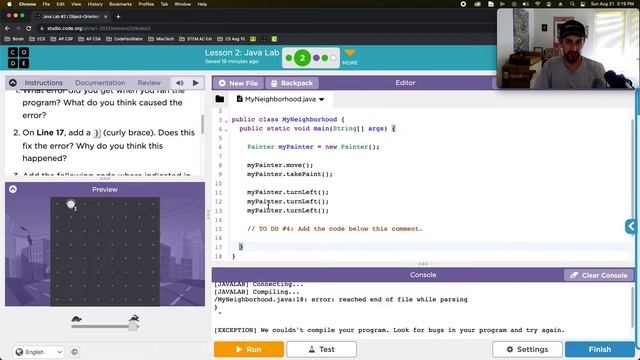Collapse the code fold arrow on line 4
This screenshot has height=360, width=640.
click(226, 130)
